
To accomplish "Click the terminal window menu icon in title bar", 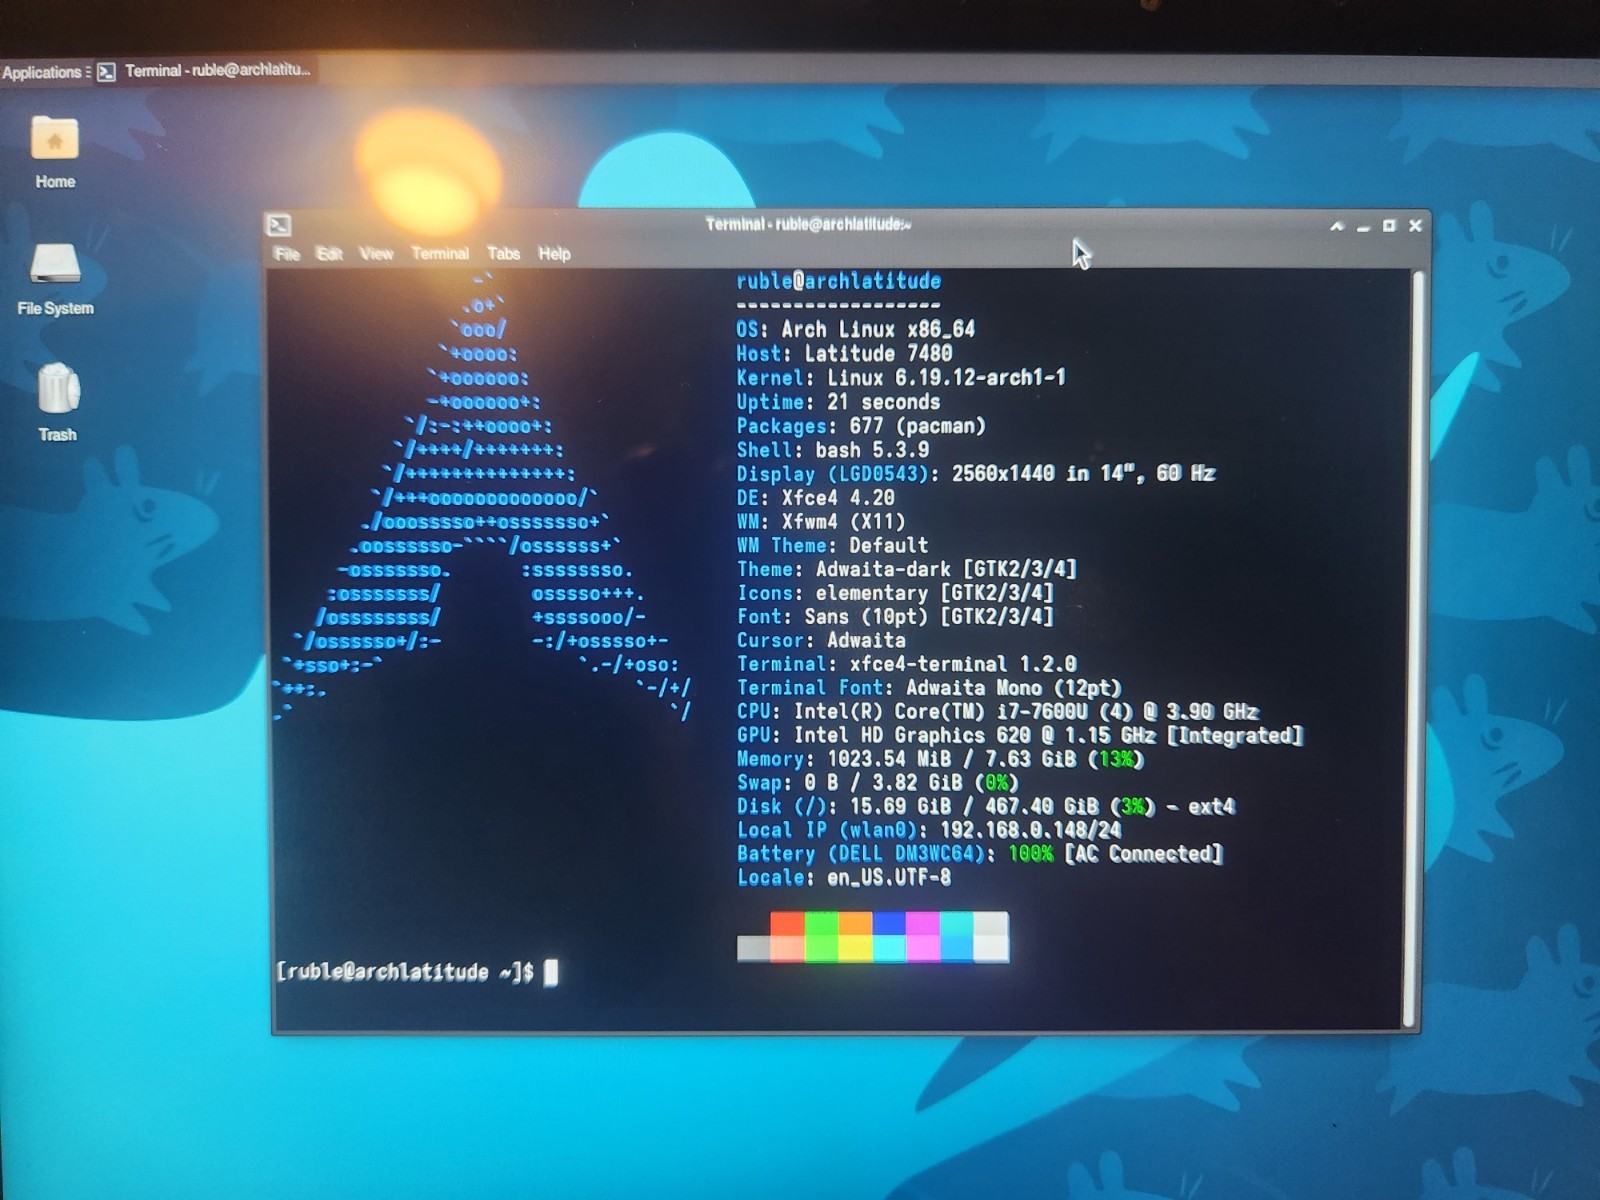I will coord(279,225).
